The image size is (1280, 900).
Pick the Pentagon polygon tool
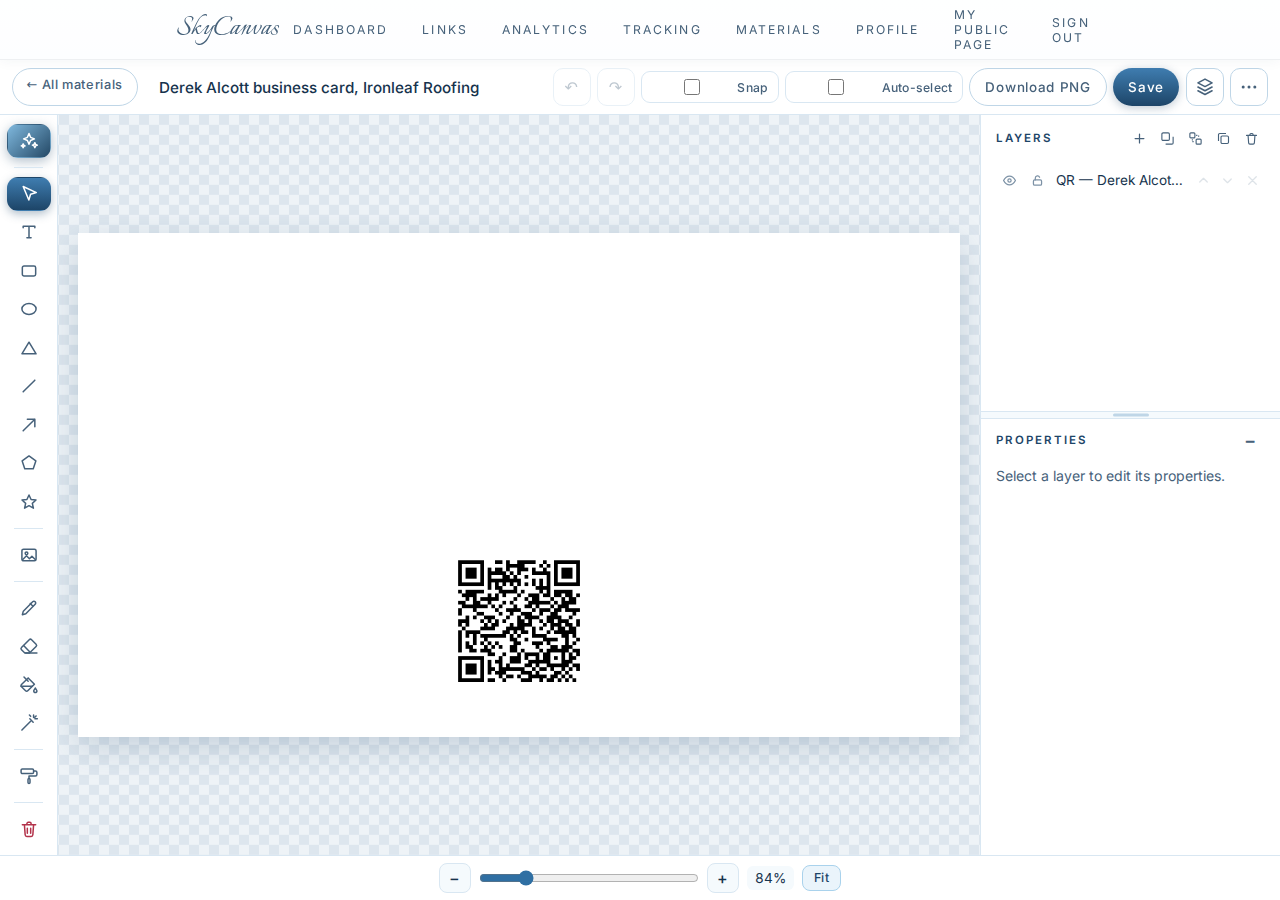[x=29, y=463]
